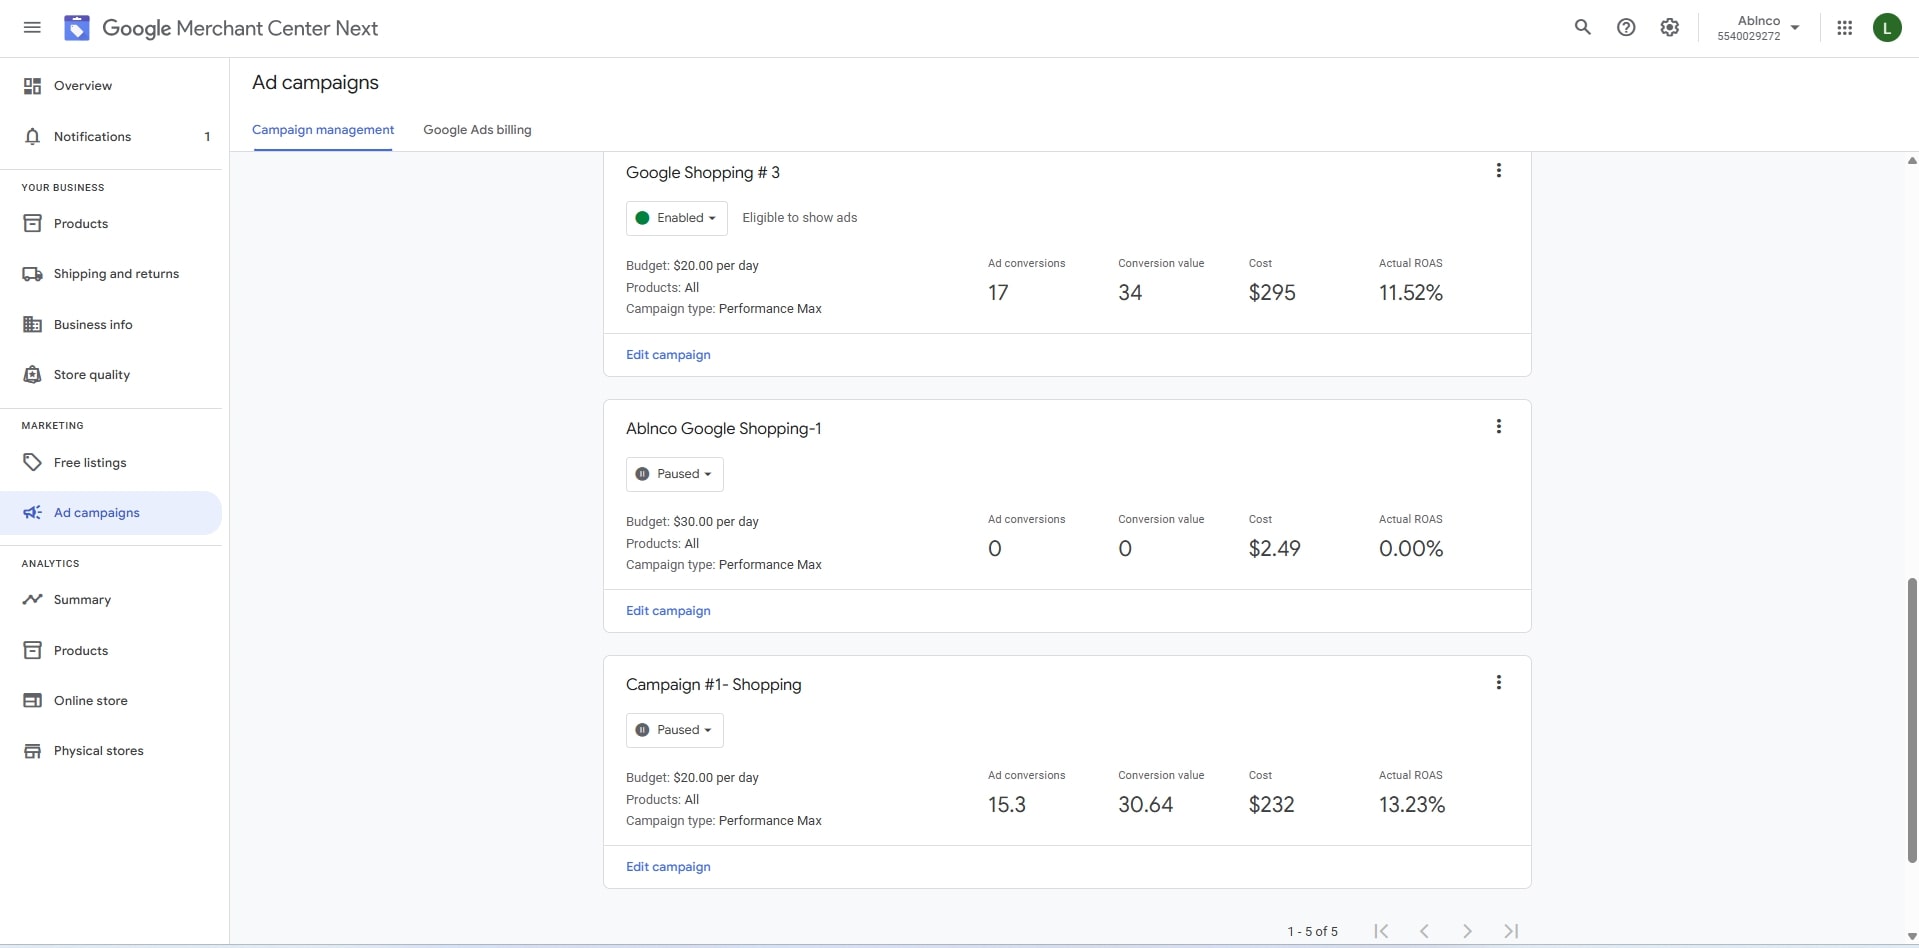Go to first page of campaigns
Image resolution: width=1919 pixels, height=948 pixels.
click(x=1381, y=931)
